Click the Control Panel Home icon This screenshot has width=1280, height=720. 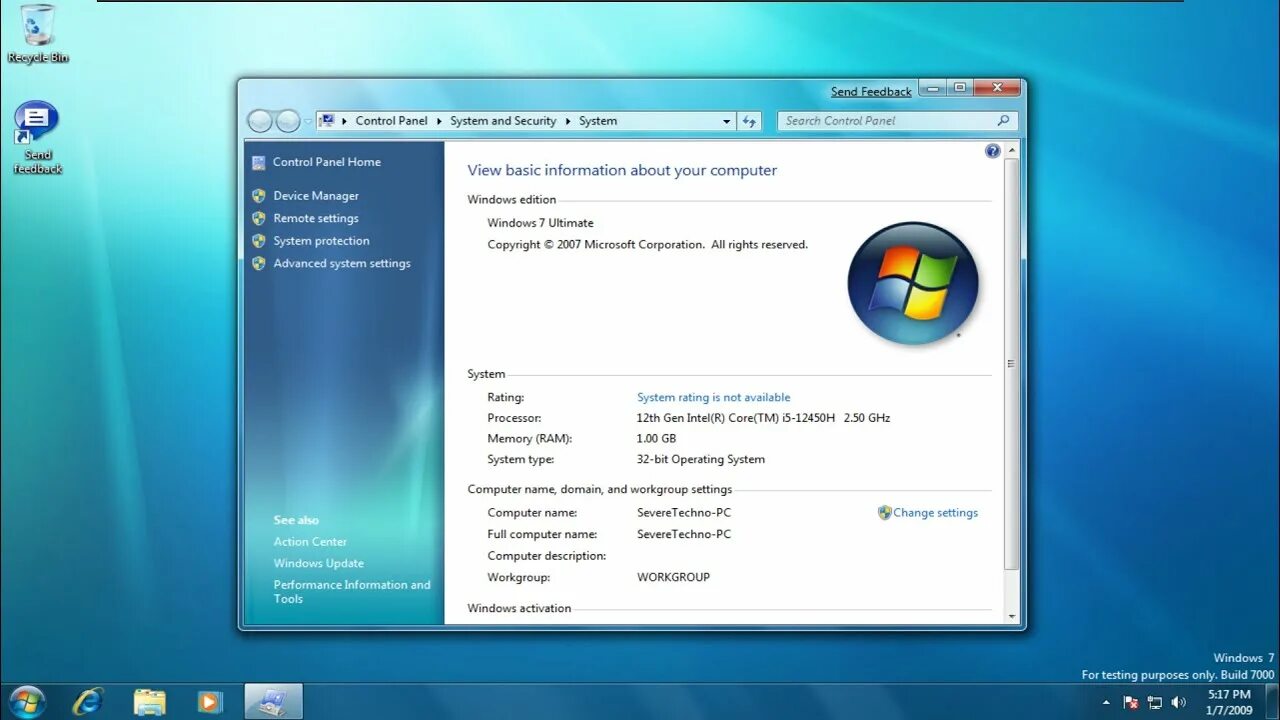pos(259,162)
